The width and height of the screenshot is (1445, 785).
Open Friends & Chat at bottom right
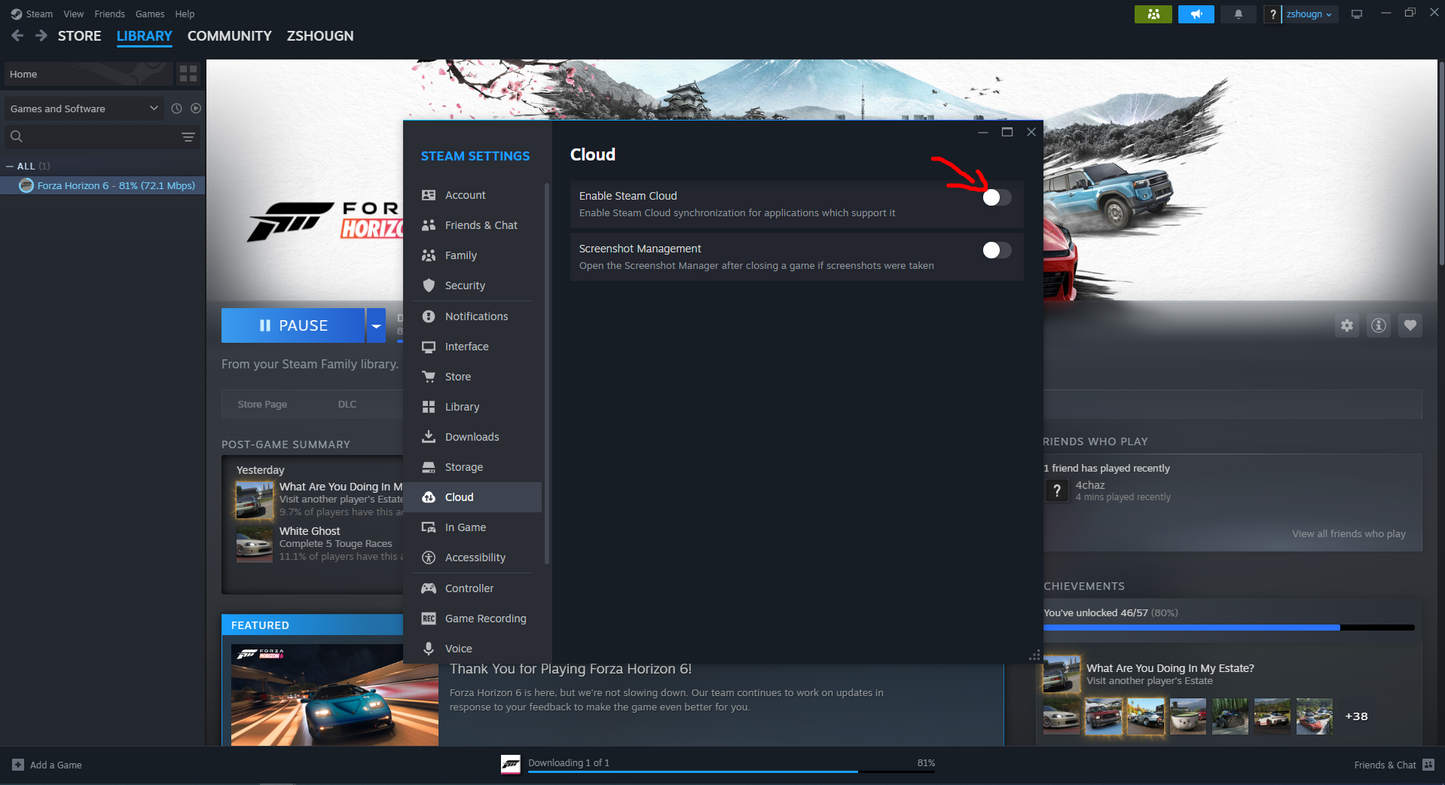coord(1394,765)
